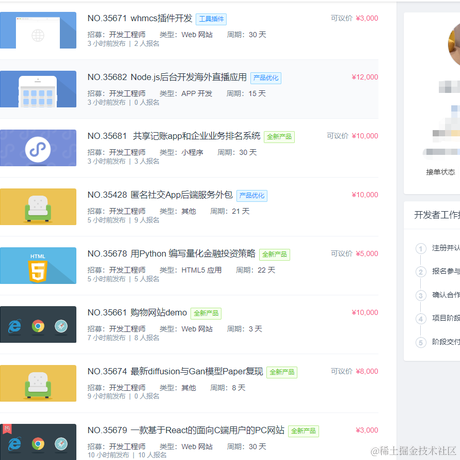The image size is (460, 460).
Task: Click the 全新产品 tag on NO.35679
Action: [x=304, y=431]
